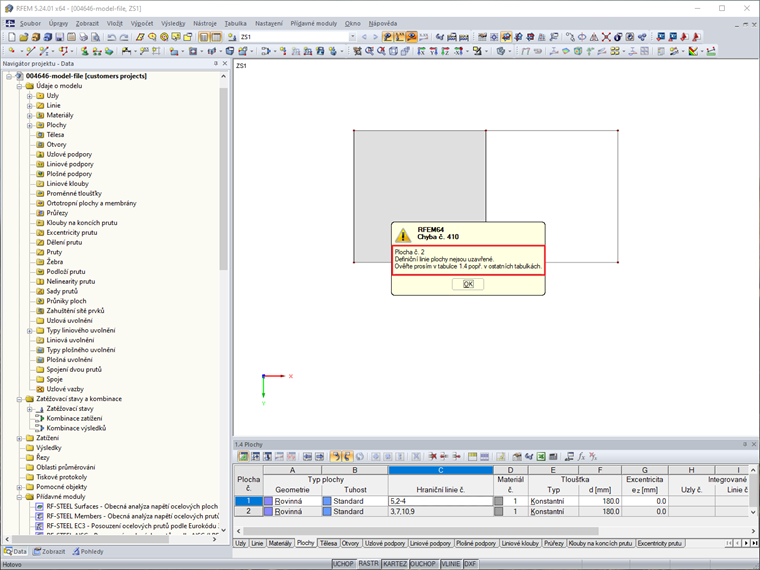Click the Open folder icon

point(24,37)
